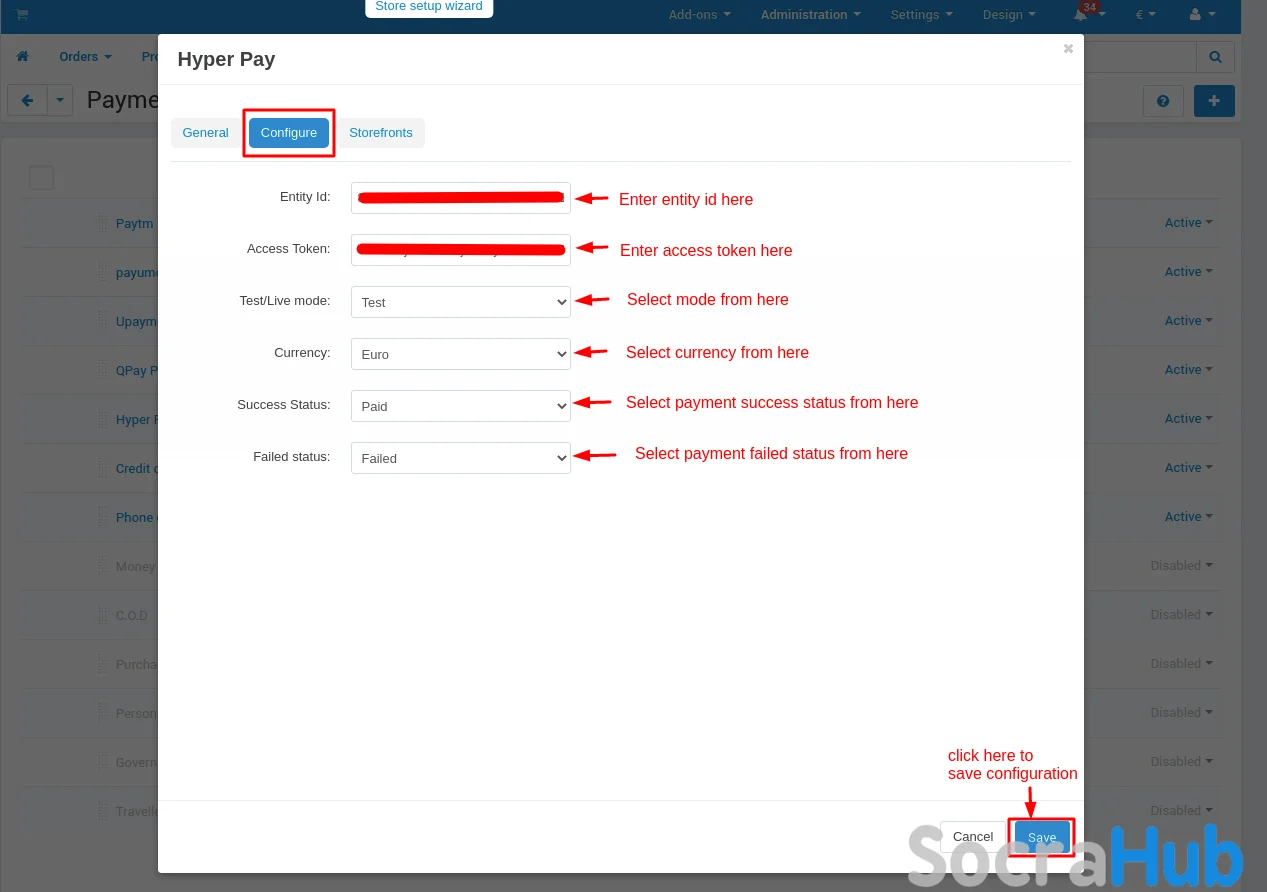Screen dimensions: 1267x892
Task: Click the shopping cart icon
Action: 21,15
